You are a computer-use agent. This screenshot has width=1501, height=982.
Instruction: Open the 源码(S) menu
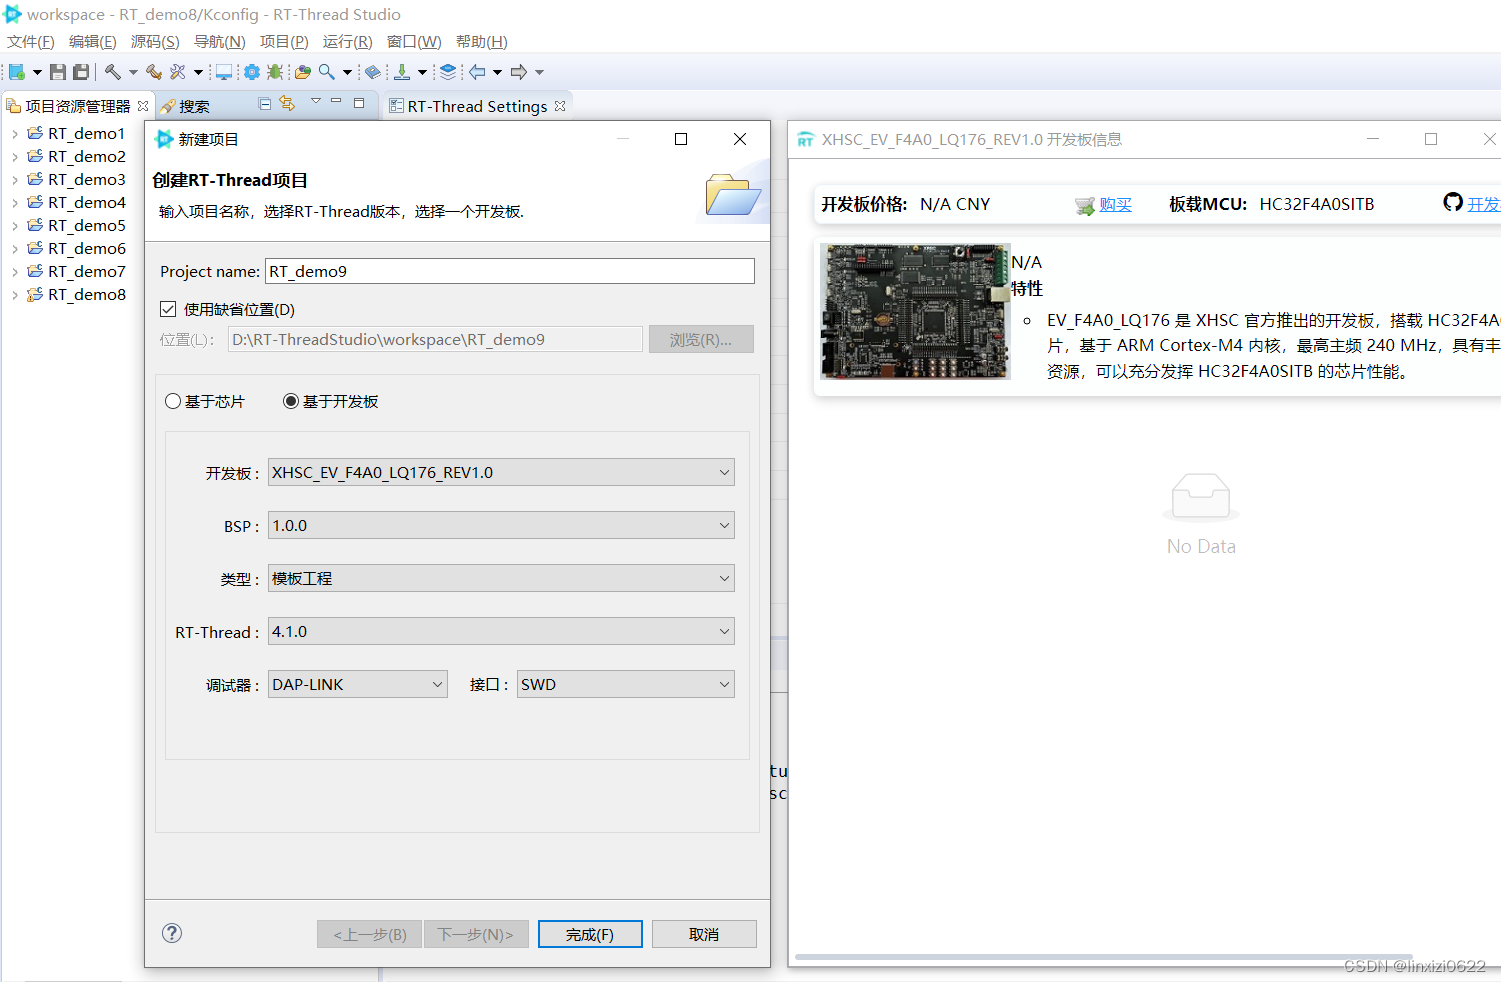[155, 42]
